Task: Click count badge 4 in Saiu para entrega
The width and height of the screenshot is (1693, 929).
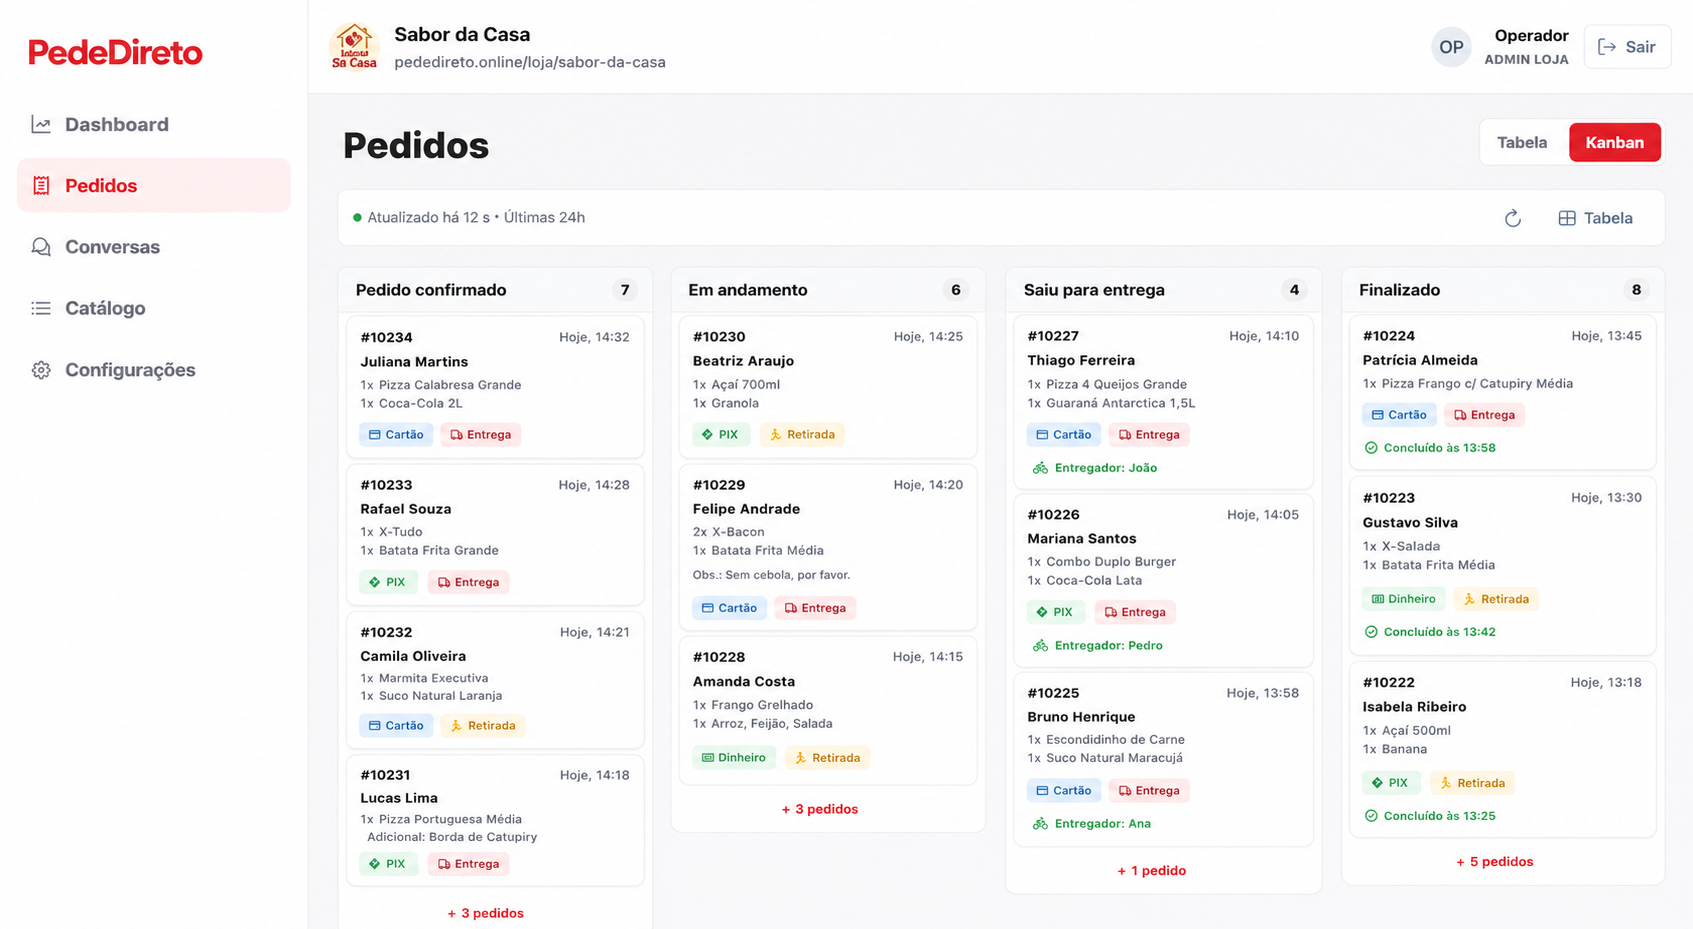Action: [1294, 290]
